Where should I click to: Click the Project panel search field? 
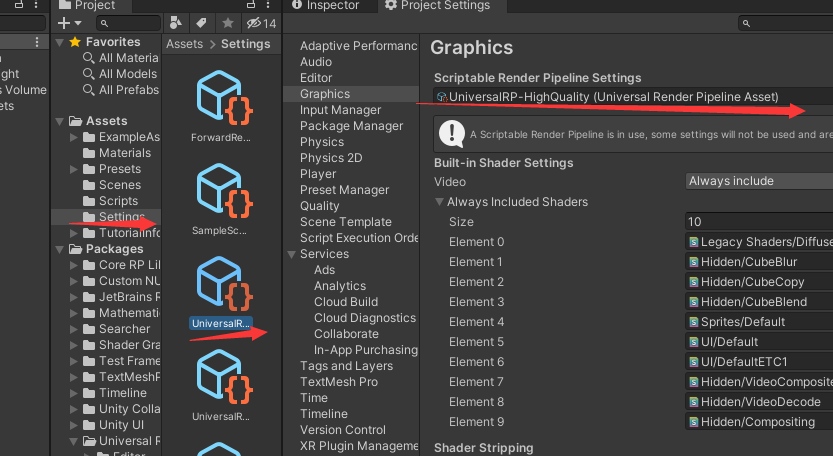(x=129, y=23)
